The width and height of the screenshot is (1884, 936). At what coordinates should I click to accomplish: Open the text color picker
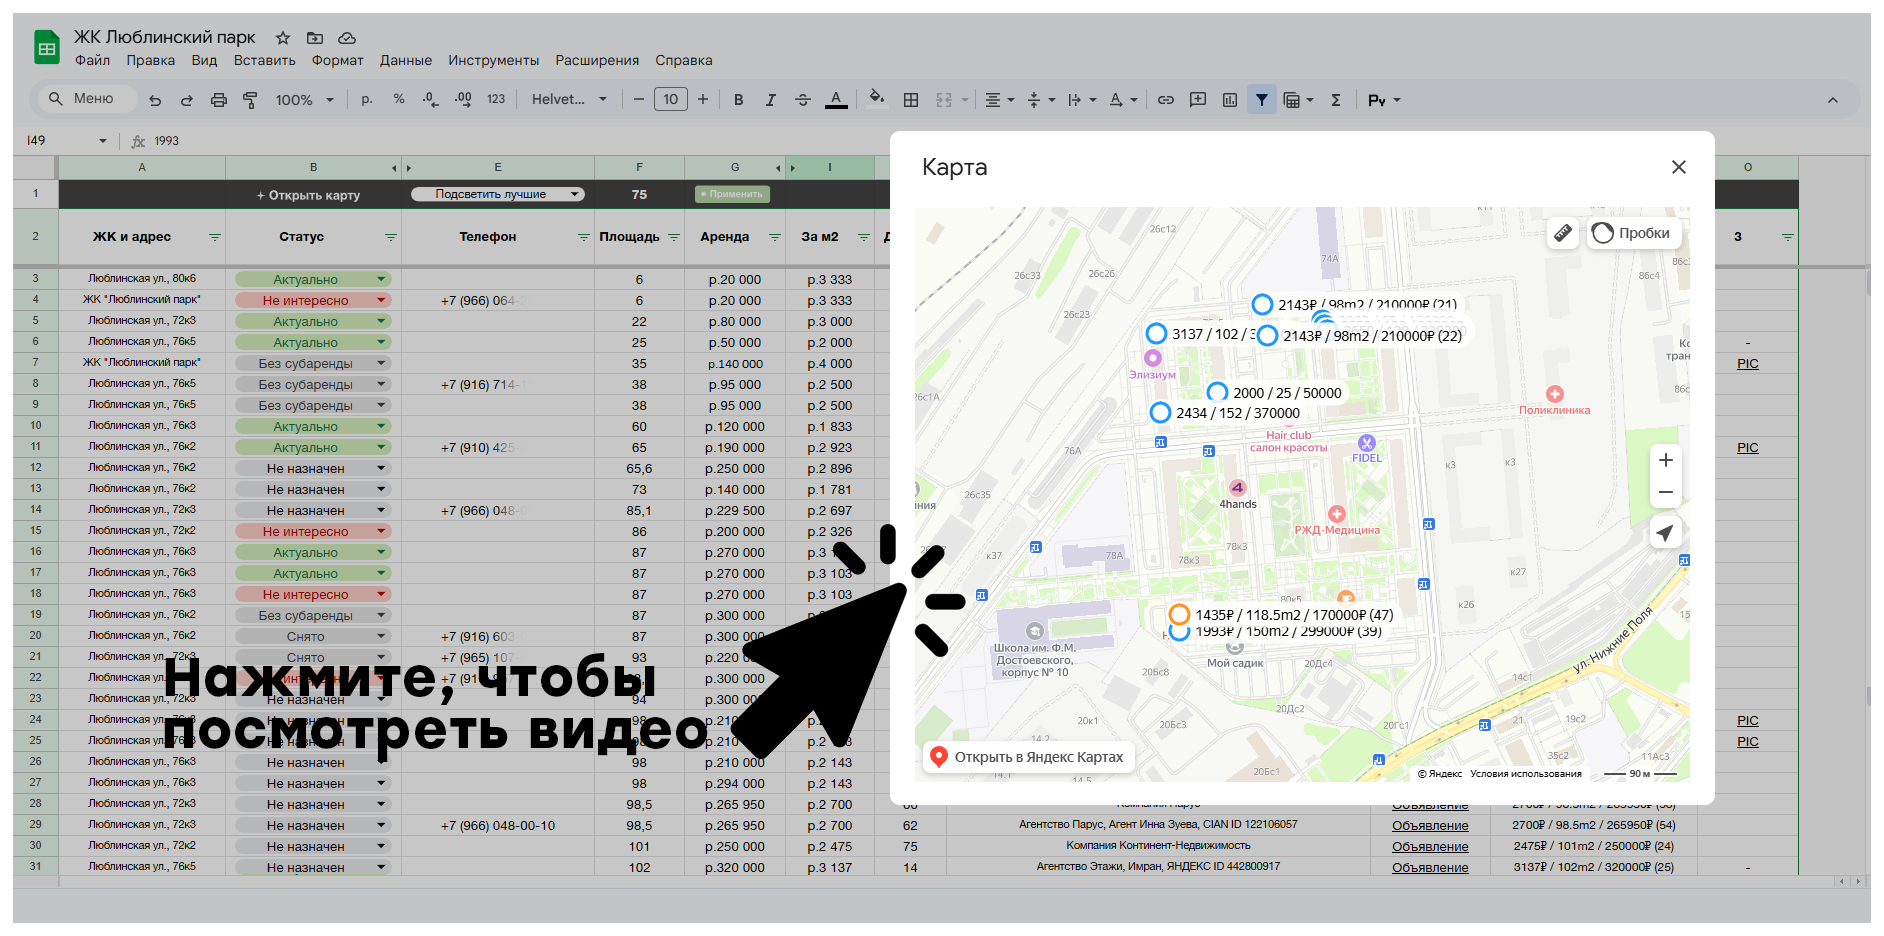point(836,100)
